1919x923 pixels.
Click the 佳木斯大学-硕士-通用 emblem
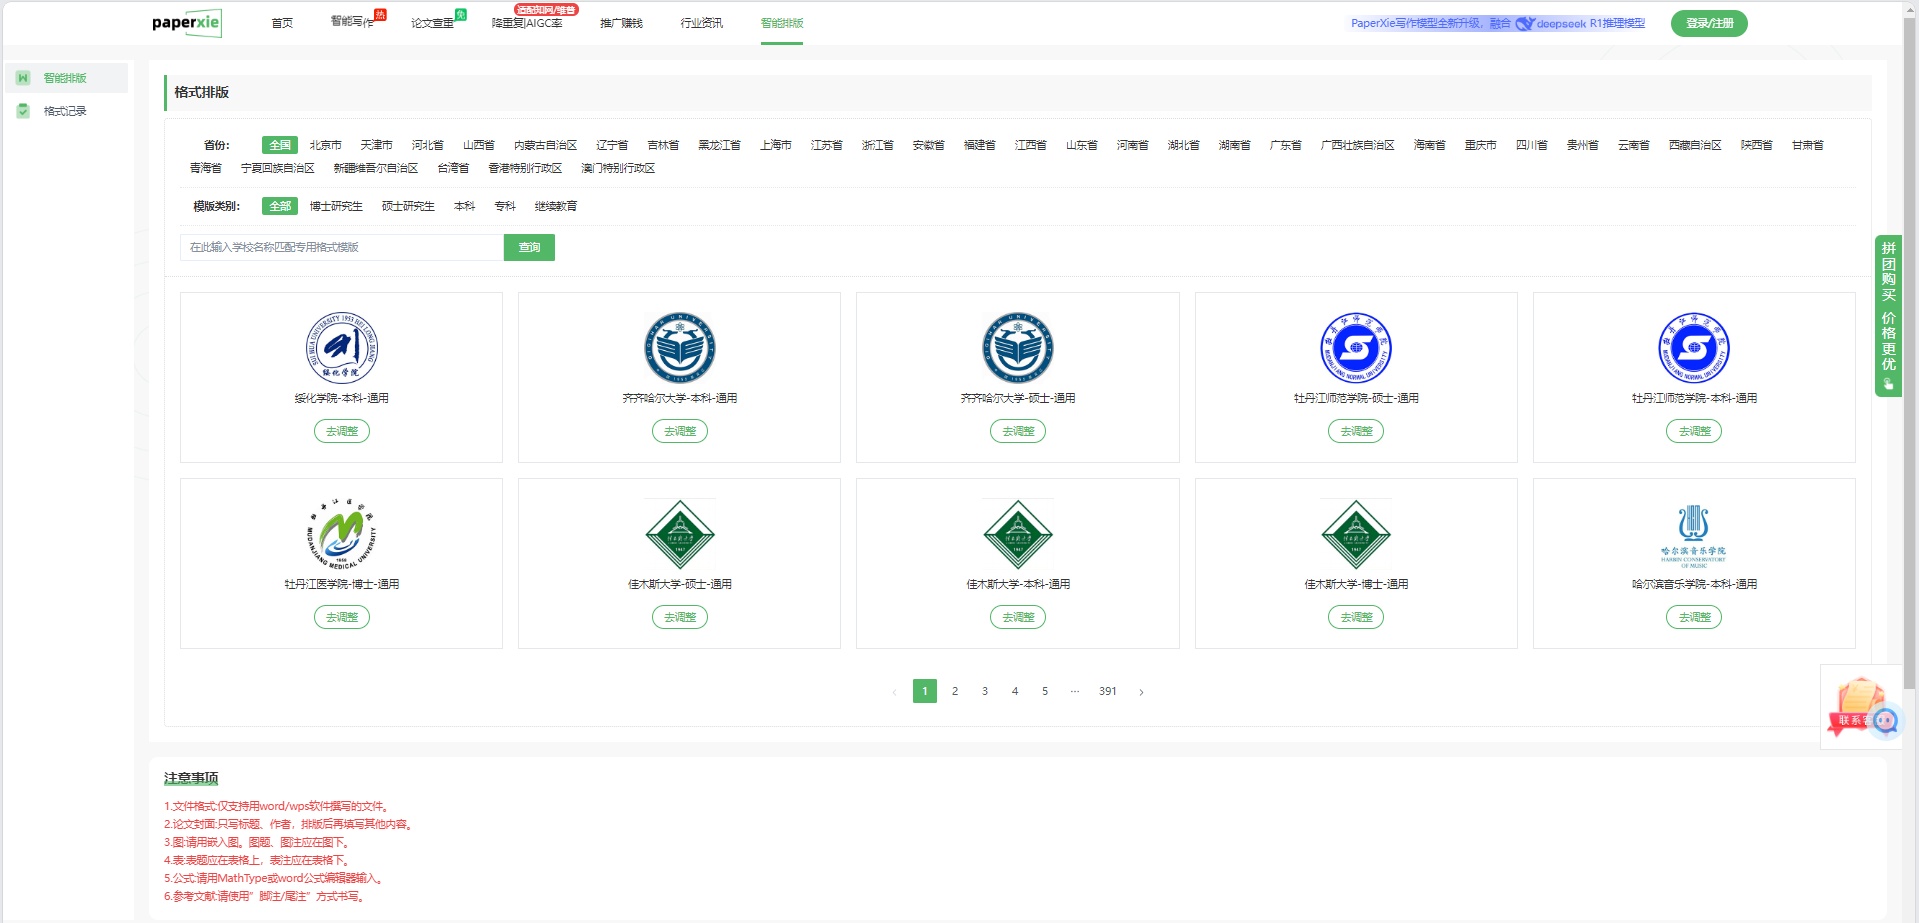tap(680, 534)
